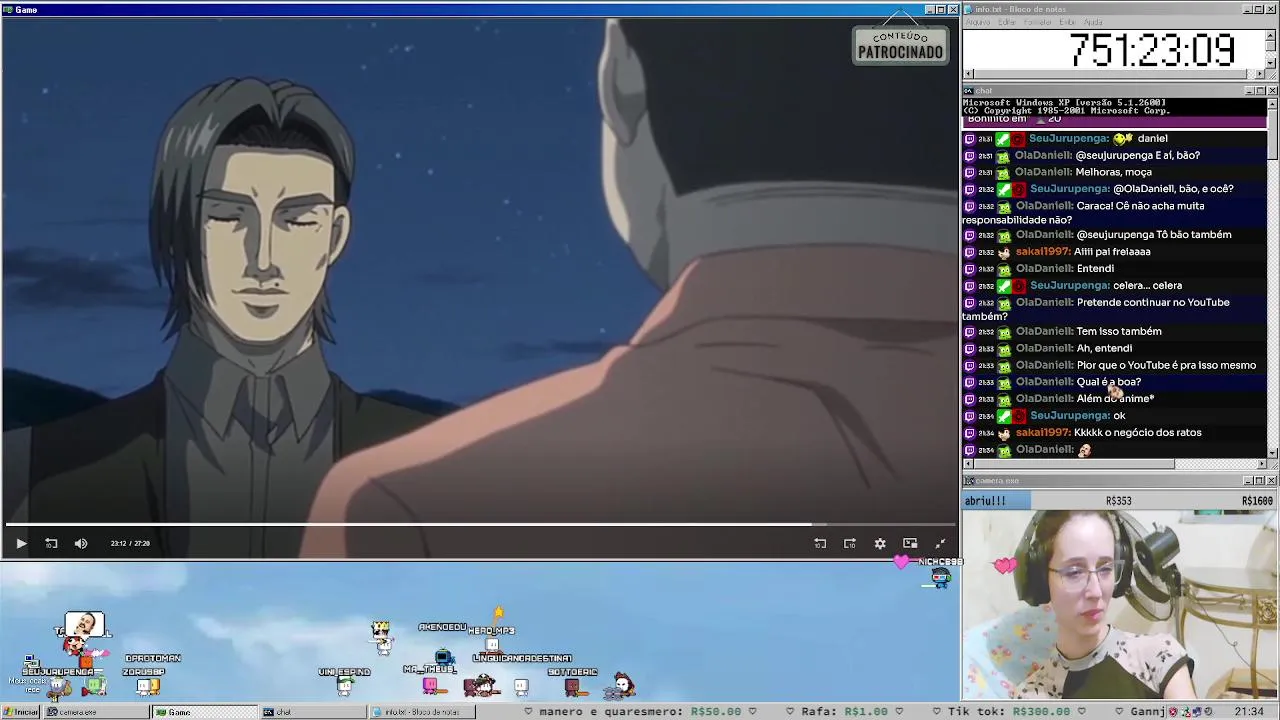
Task: Open Exibir menu in Bloco de notas
Action: 1068,22
